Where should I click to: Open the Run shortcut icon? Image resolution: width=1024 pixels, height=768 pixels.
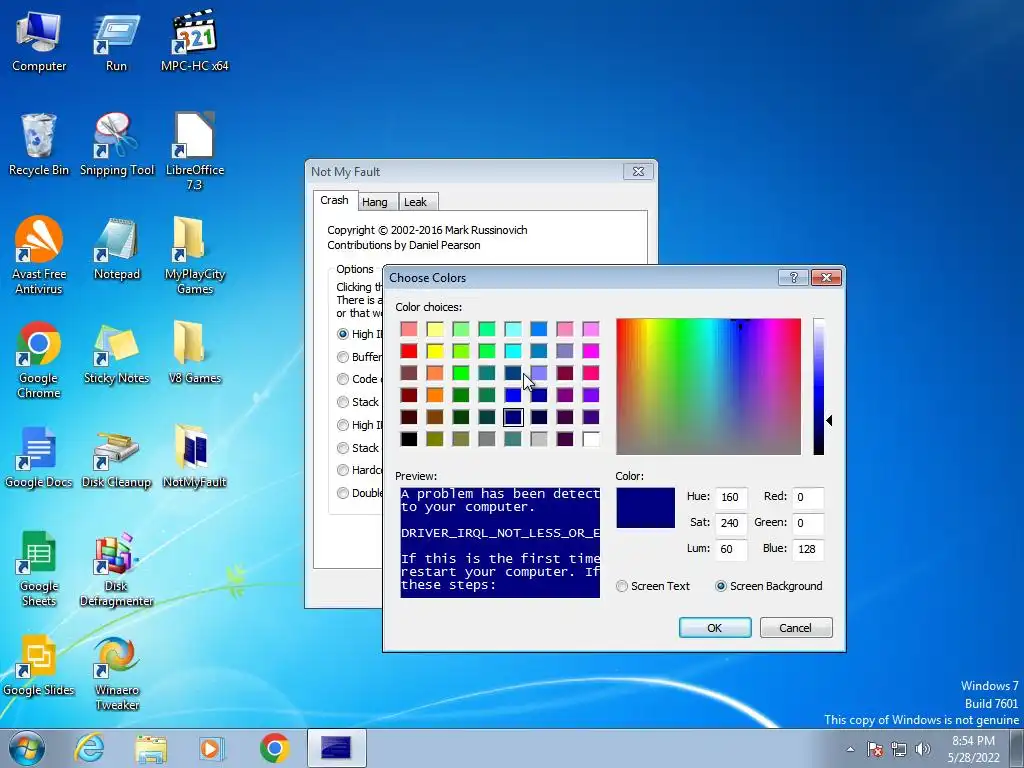click(x=116, y=41)
